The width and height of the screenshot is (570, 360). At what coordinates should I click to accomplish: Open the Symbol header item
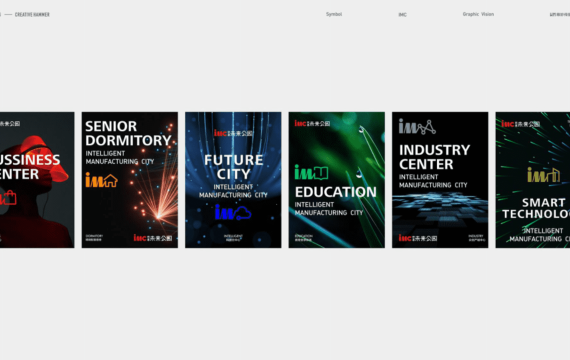pyautogui.click(x=334, y=14)
